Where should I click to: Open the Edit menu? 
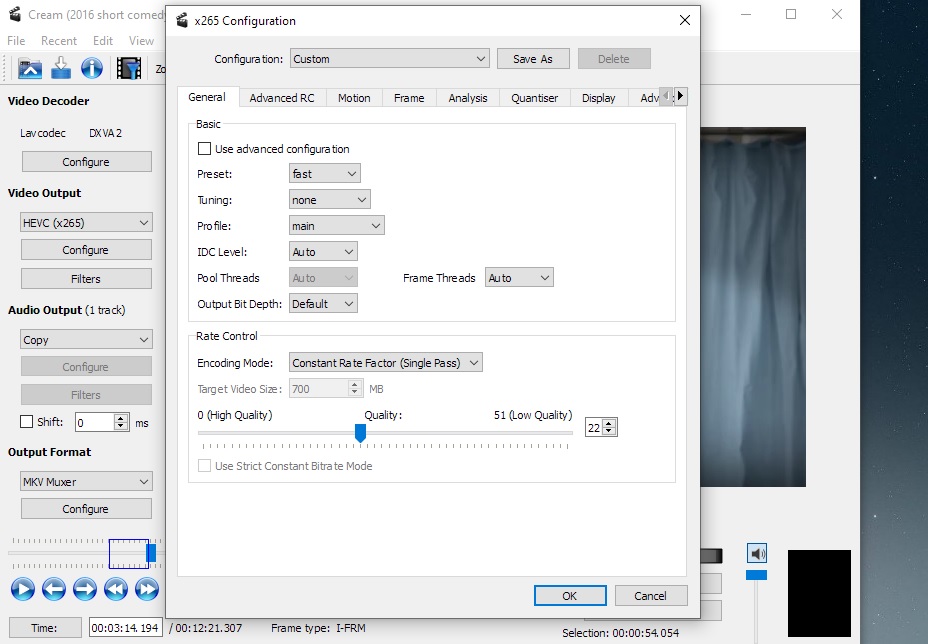pyautogui.click(x=103, y=41)
